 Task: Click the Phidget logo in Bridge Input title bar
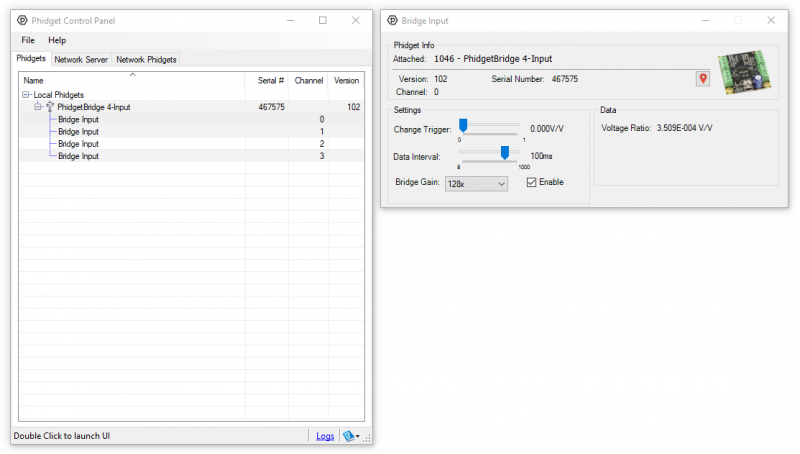392,20
